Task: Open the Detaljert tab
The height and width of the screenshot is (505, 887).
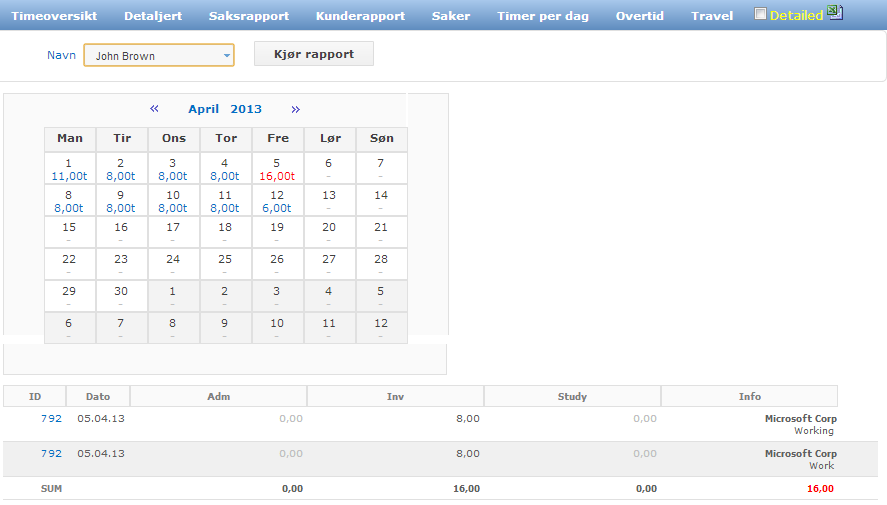Action: [x=153, y=16]
